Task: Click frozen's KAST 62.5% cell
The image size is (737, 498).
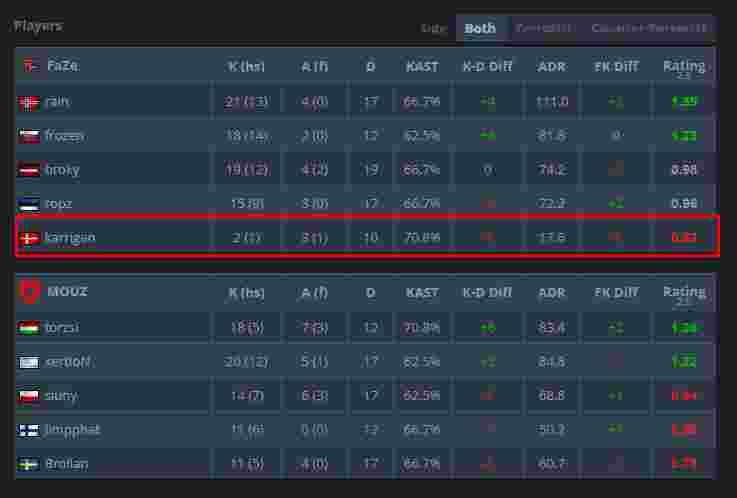Action: [x=422, y=136]
